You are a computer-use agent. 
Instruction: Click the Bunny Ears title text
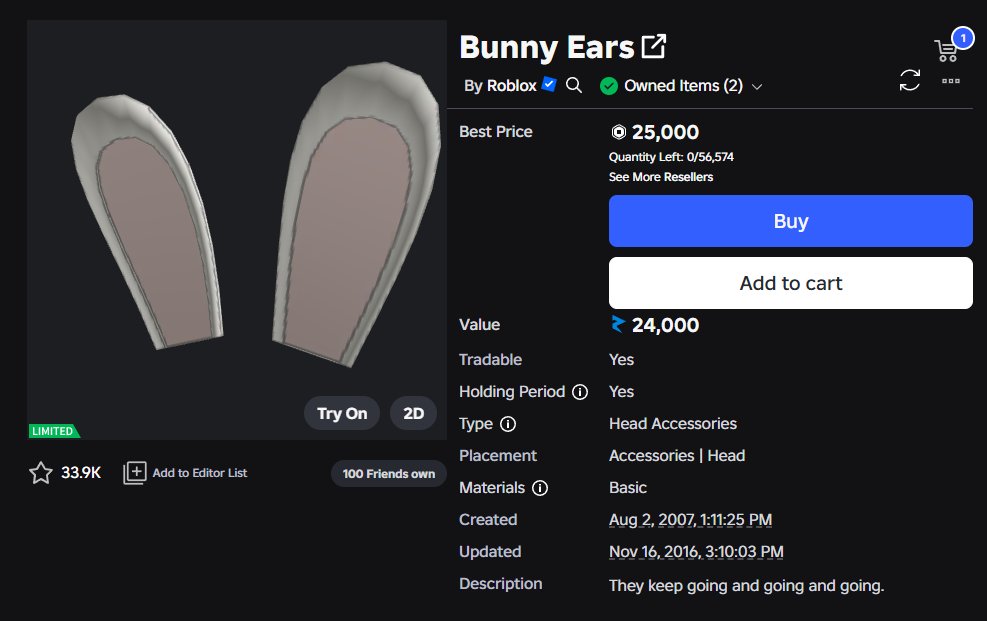pyautogui.click(x=546, y=47)
